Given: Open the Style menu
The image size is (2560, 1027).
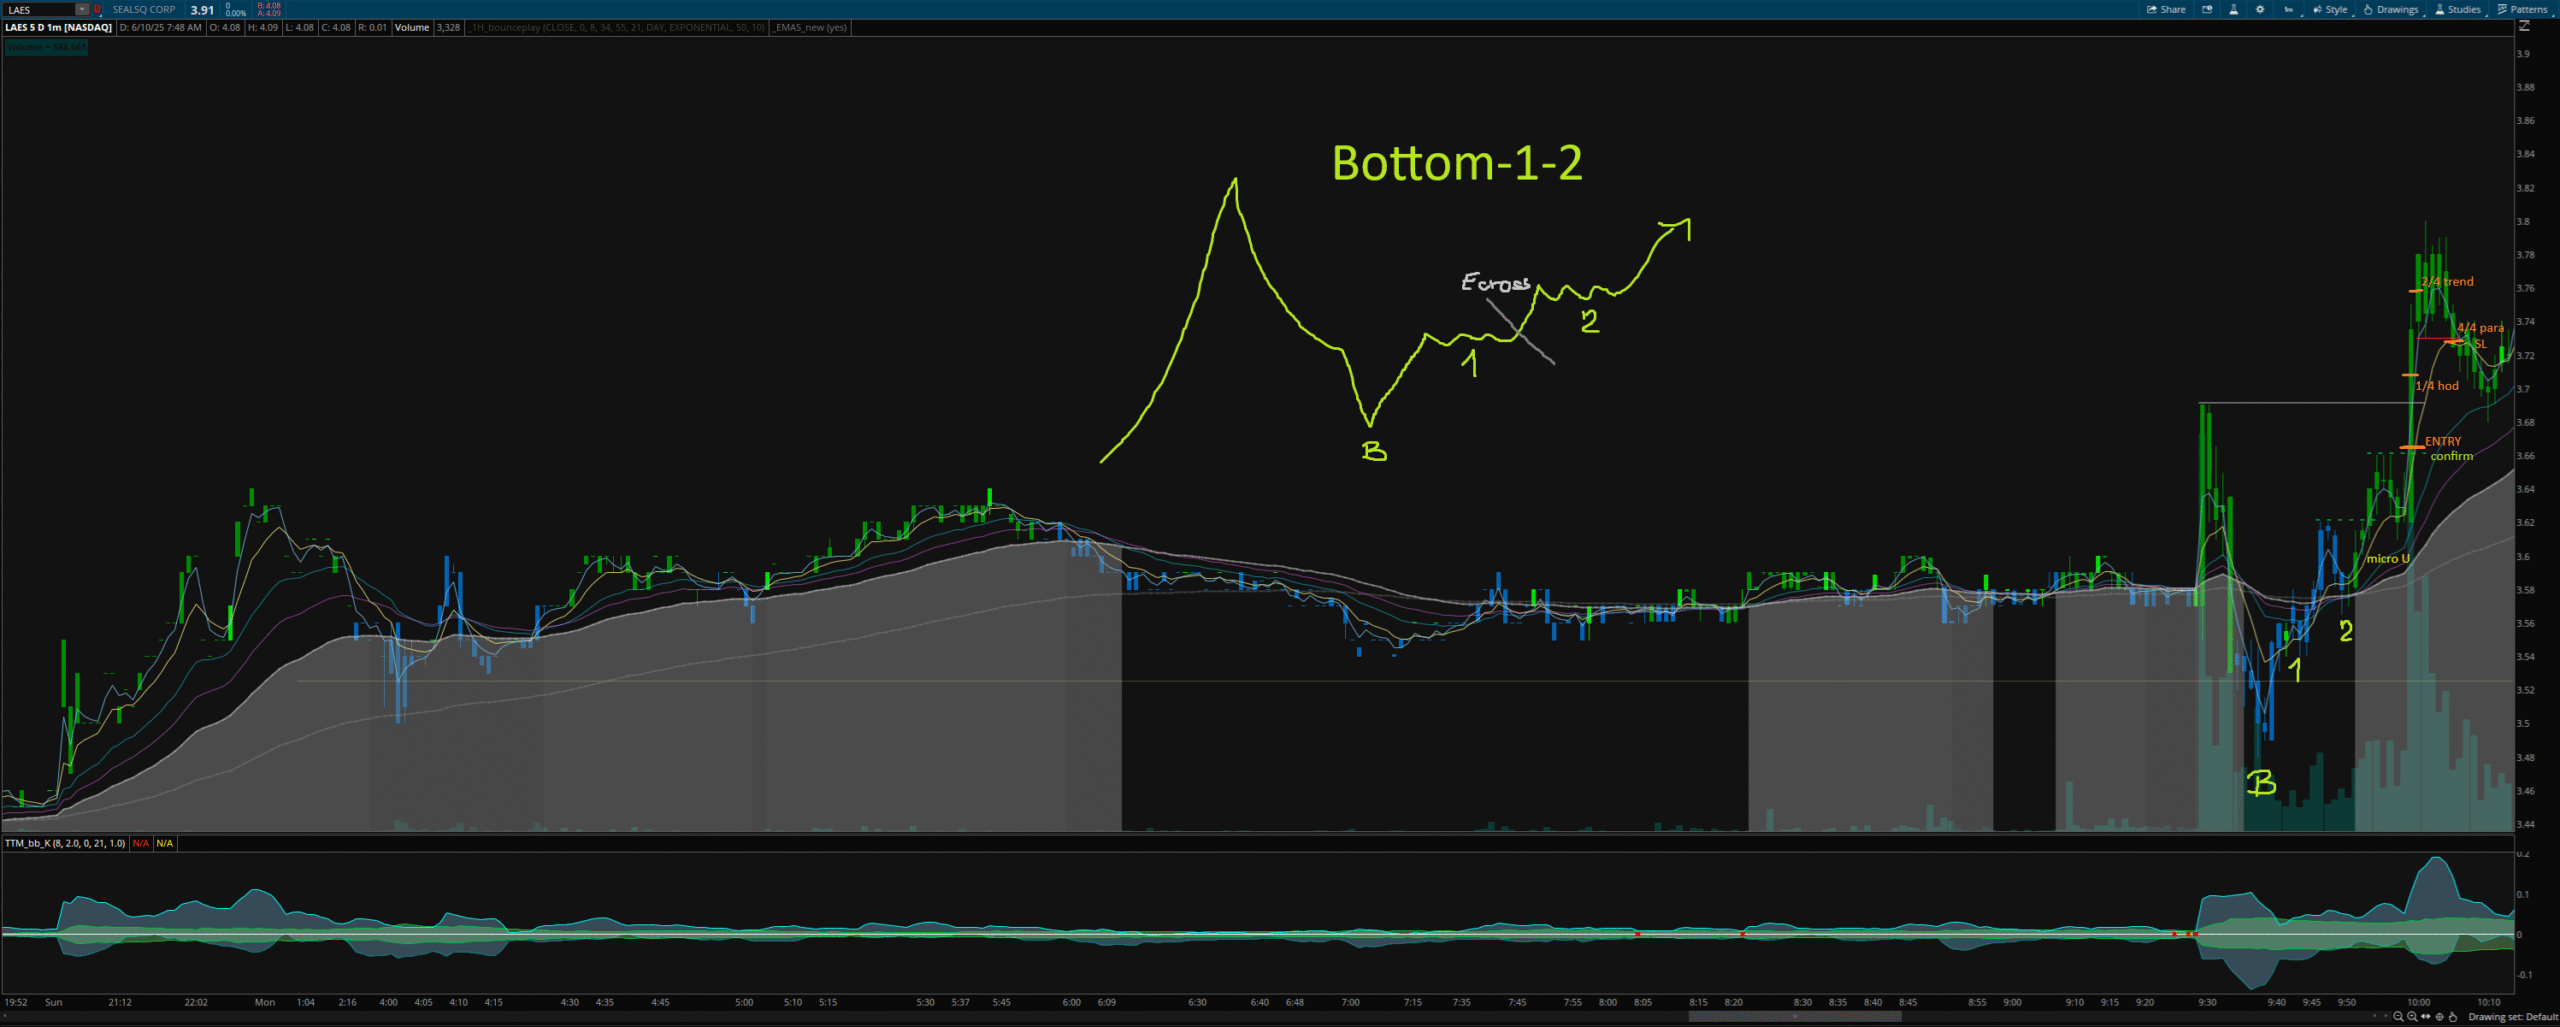Looking at the screenshot, I should (2329, 9).
